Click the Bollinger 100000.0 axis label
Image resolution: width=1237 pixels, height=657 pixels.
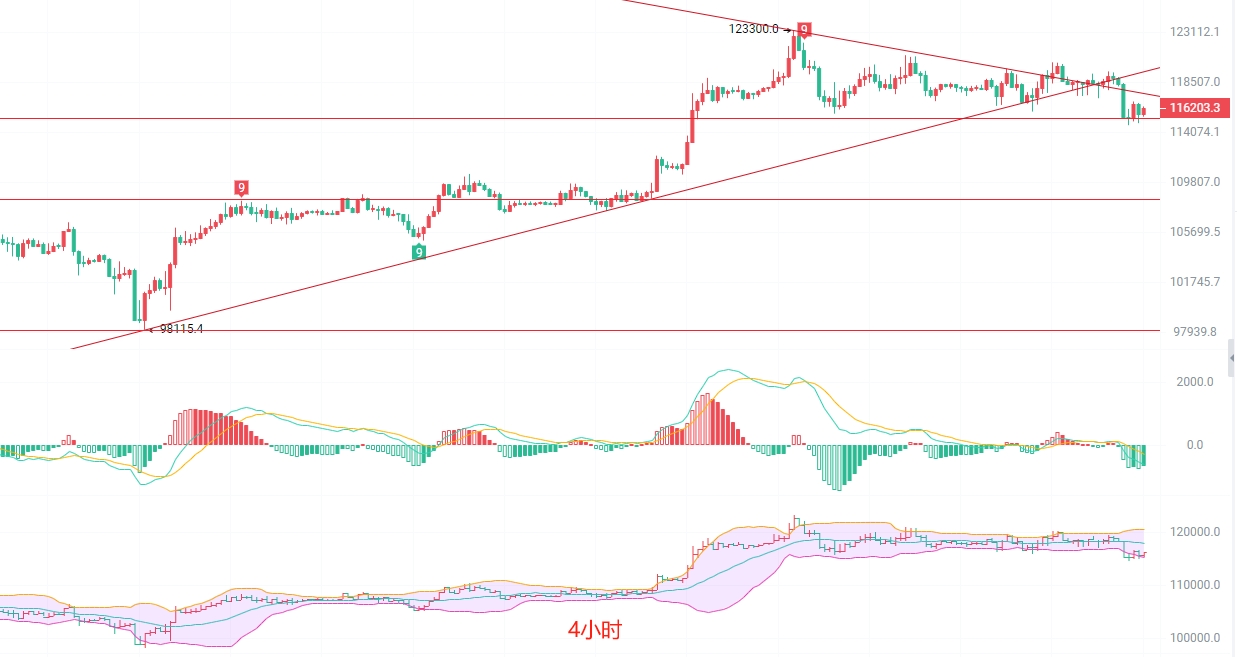1195,638
